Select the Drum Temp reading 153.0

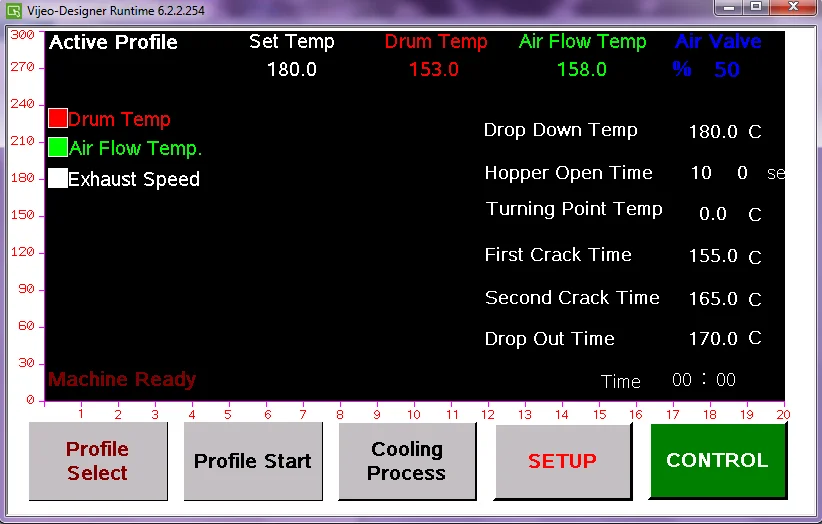point(434,69)
